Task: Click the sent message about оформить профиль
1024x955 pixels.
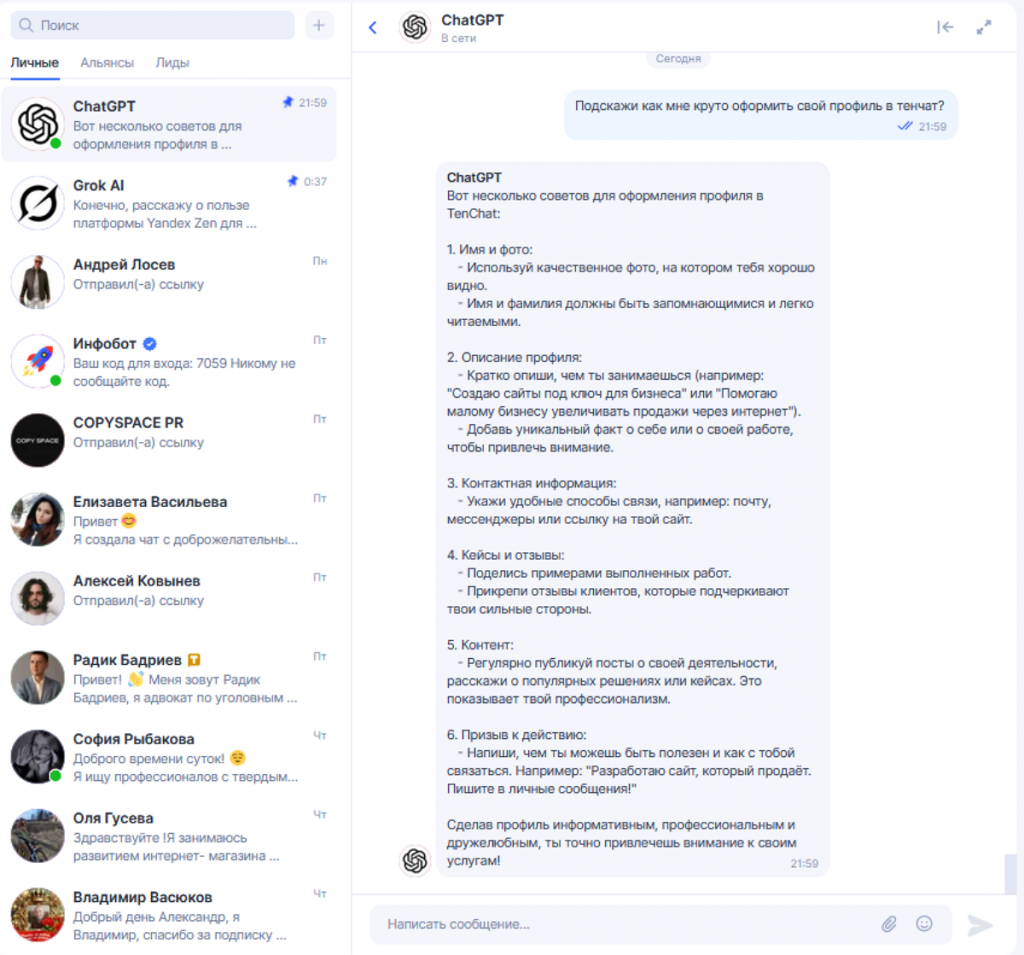Action: (x=761, y=115)
